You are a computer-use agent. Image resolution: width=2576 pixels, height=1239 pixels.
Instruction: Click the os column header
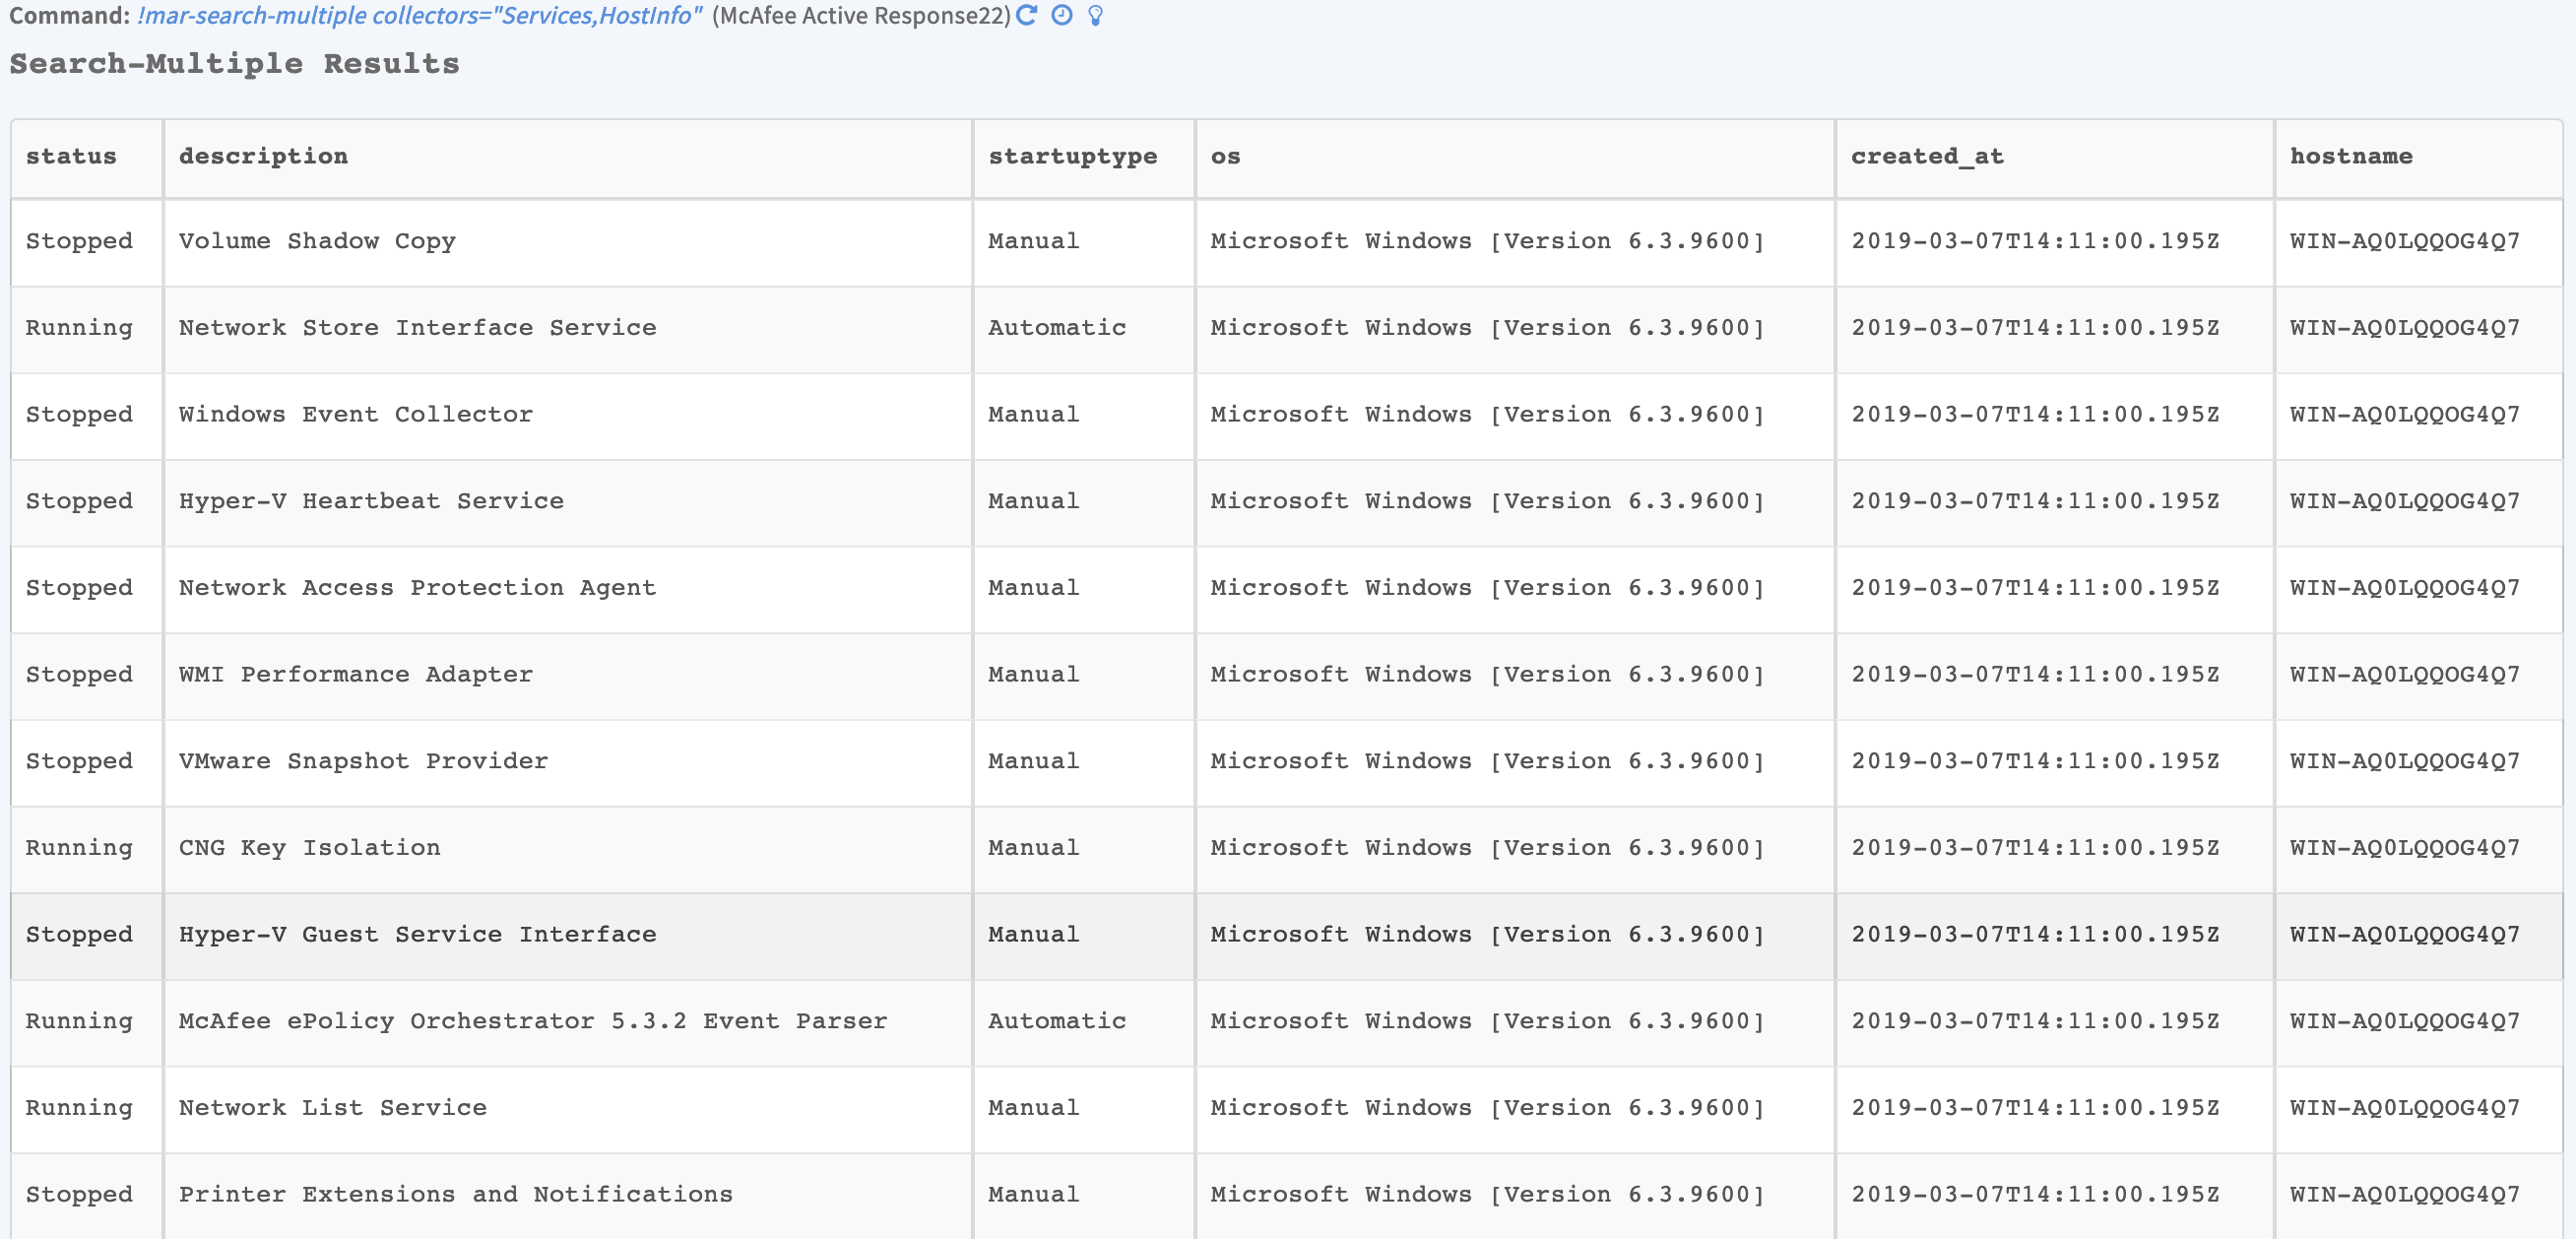[x=1225, y=157]
